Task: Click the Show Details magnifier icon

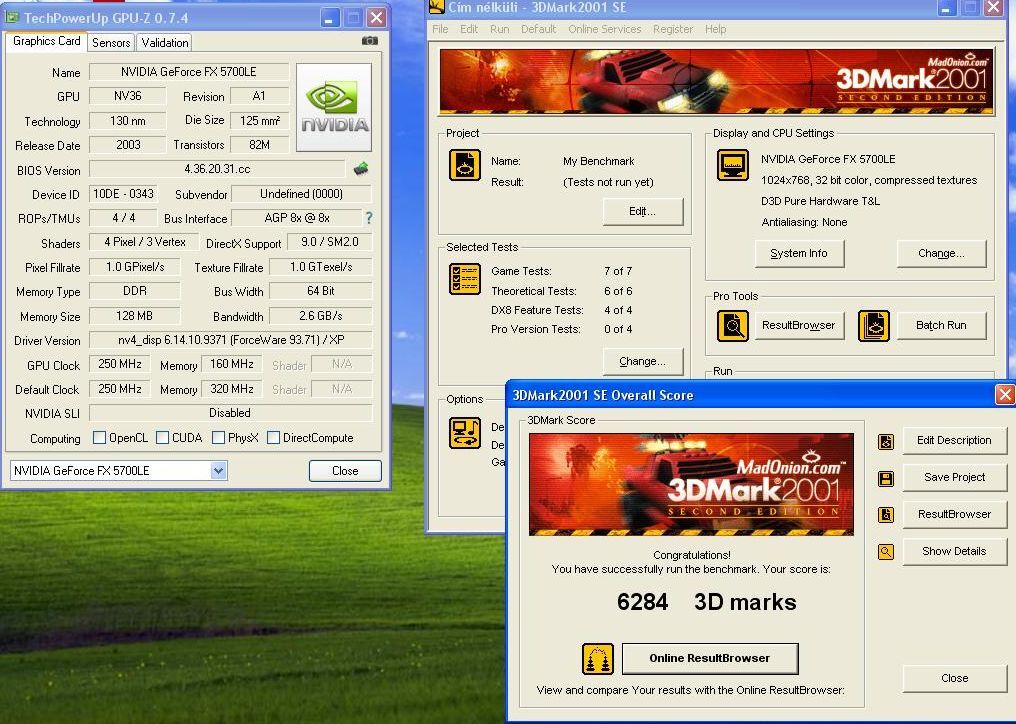Action: pyautogui.click(x=886, y=552)
